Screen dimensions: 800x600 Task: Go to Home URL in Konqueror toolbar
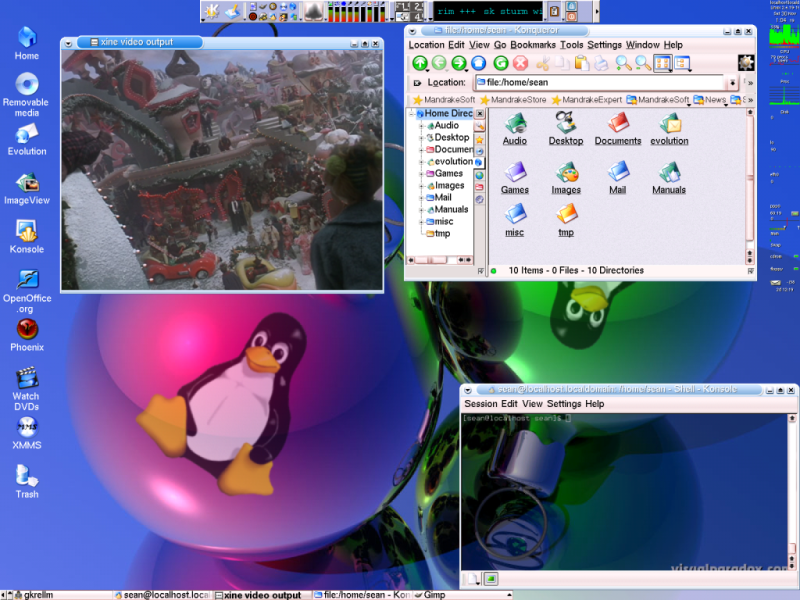(x=479, y=63)
